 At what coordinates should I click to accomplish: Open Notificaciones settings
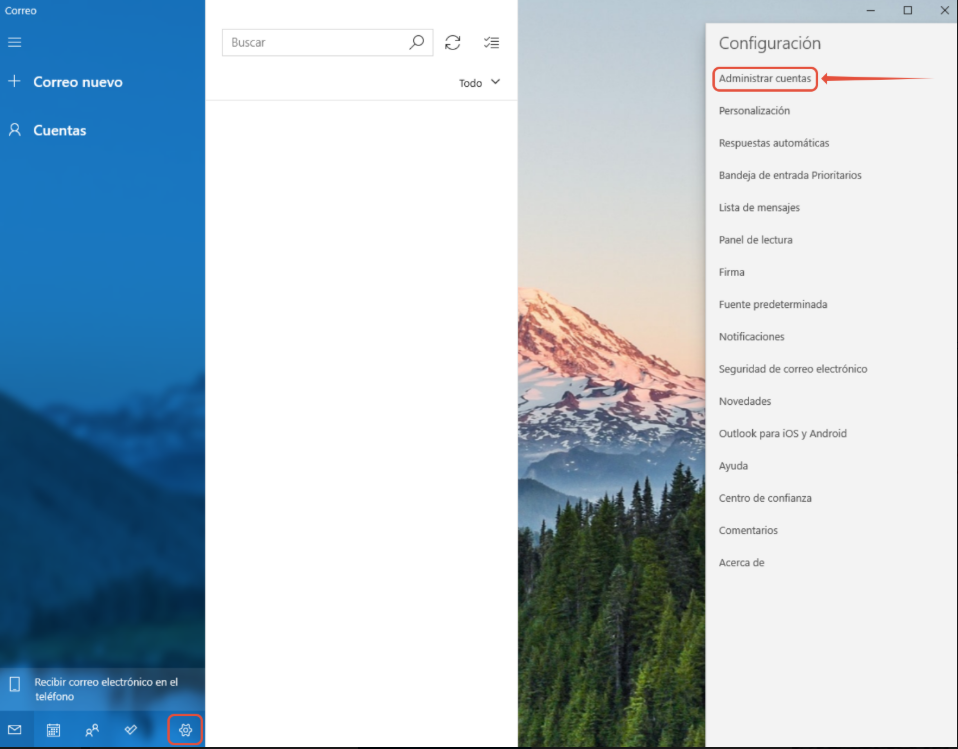(751, 337)
